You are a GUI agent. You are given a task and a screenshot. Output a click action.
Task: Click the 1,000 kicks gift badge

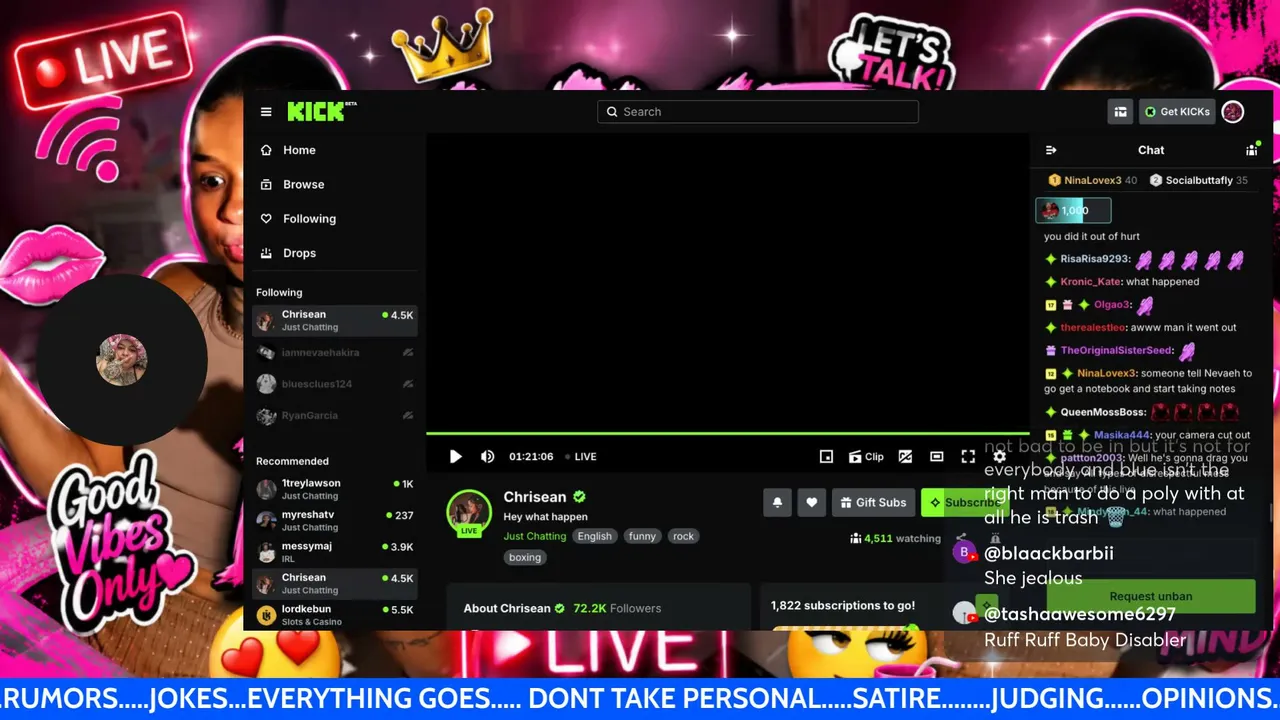pos(1073,210)
